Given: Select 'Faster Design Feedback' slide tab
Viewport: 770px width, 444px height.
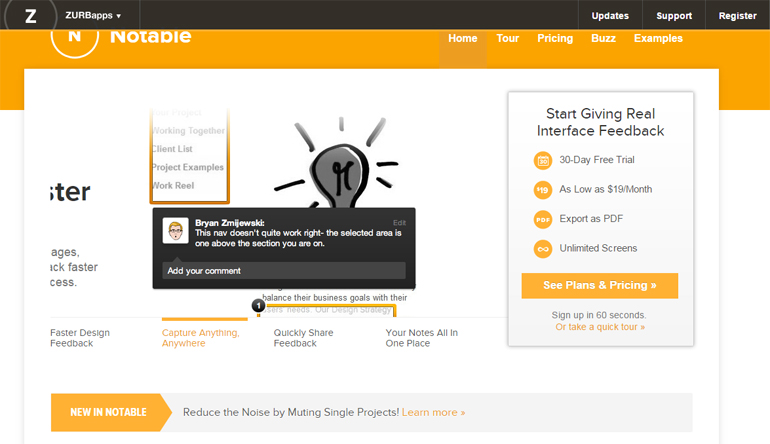Looking at the screenshot, I should tap(80, 338).
